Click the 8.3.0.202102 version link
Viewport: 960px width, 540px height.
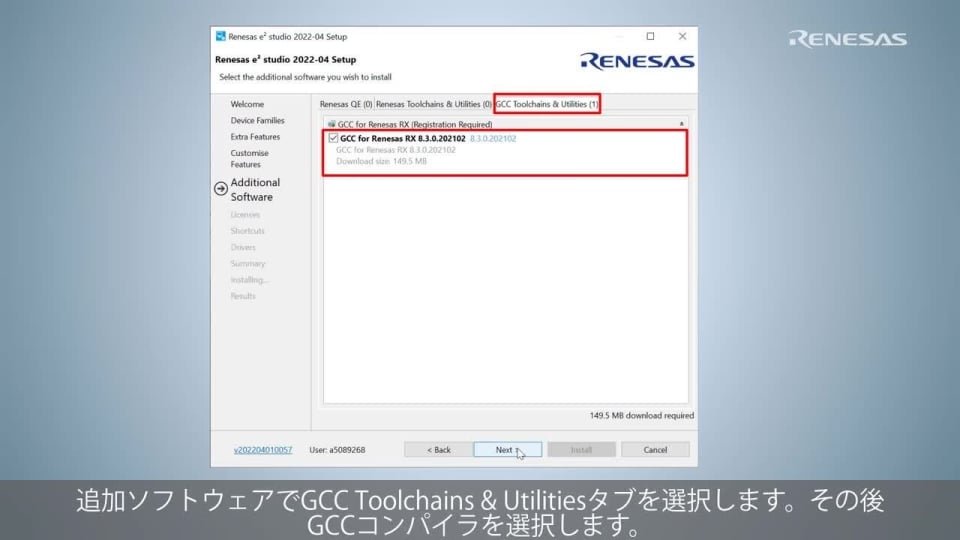click(x=493, y=139)
